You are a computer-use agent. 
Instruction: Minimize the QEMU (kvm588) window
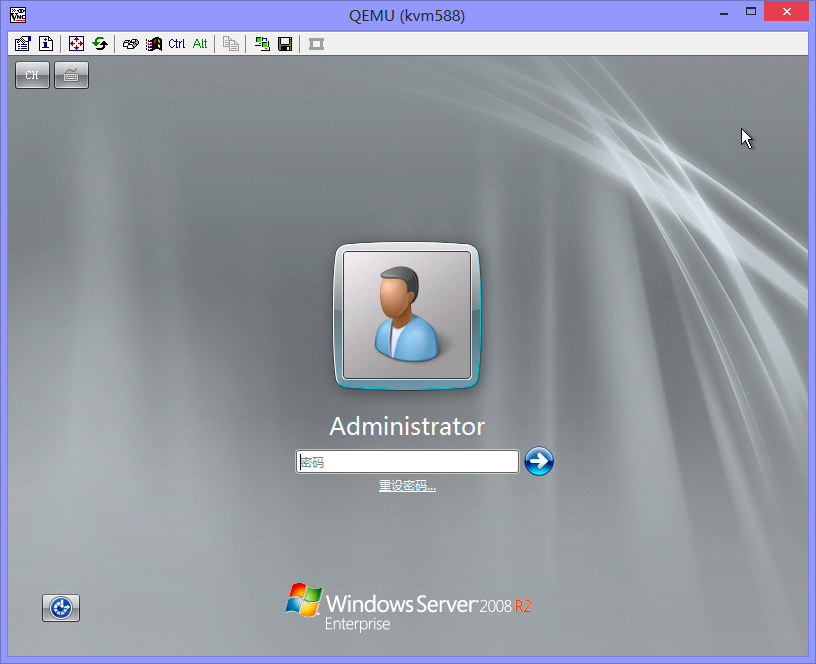[x=724, y=12]
